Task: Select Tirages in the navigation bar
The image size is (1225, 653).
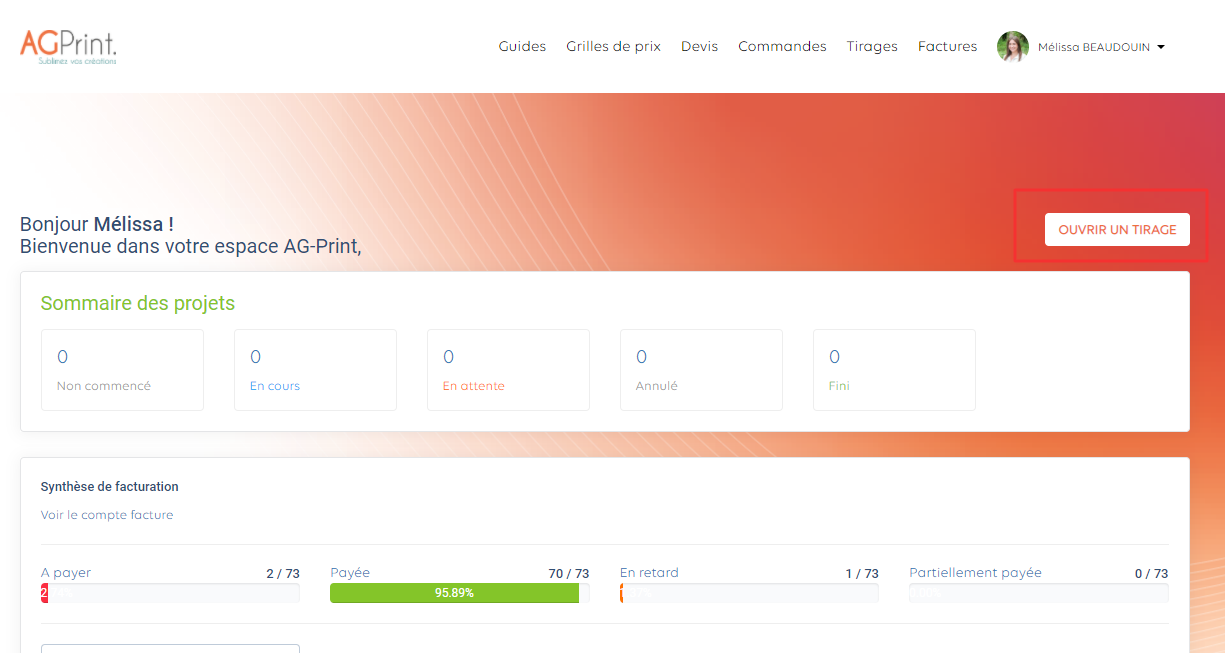Action: tap(872, 46)
